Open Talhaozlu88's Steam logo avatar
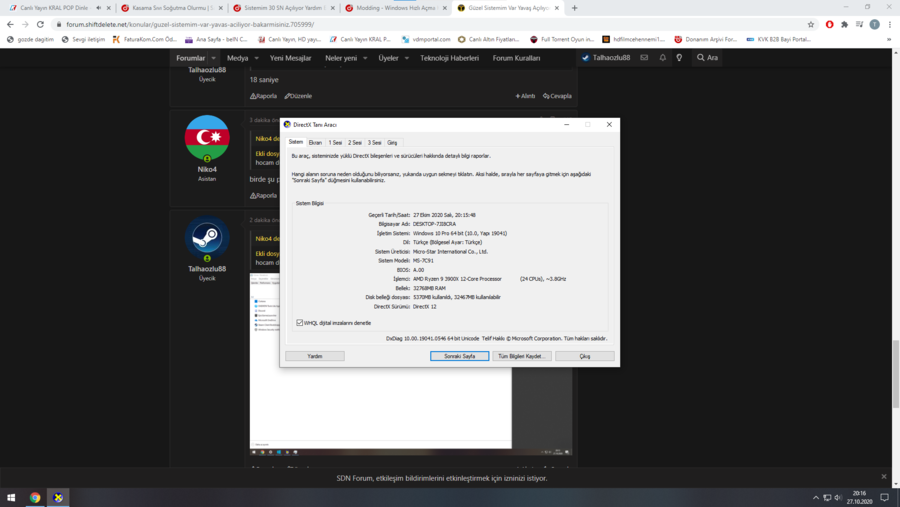900x507 pixels. 207,237
